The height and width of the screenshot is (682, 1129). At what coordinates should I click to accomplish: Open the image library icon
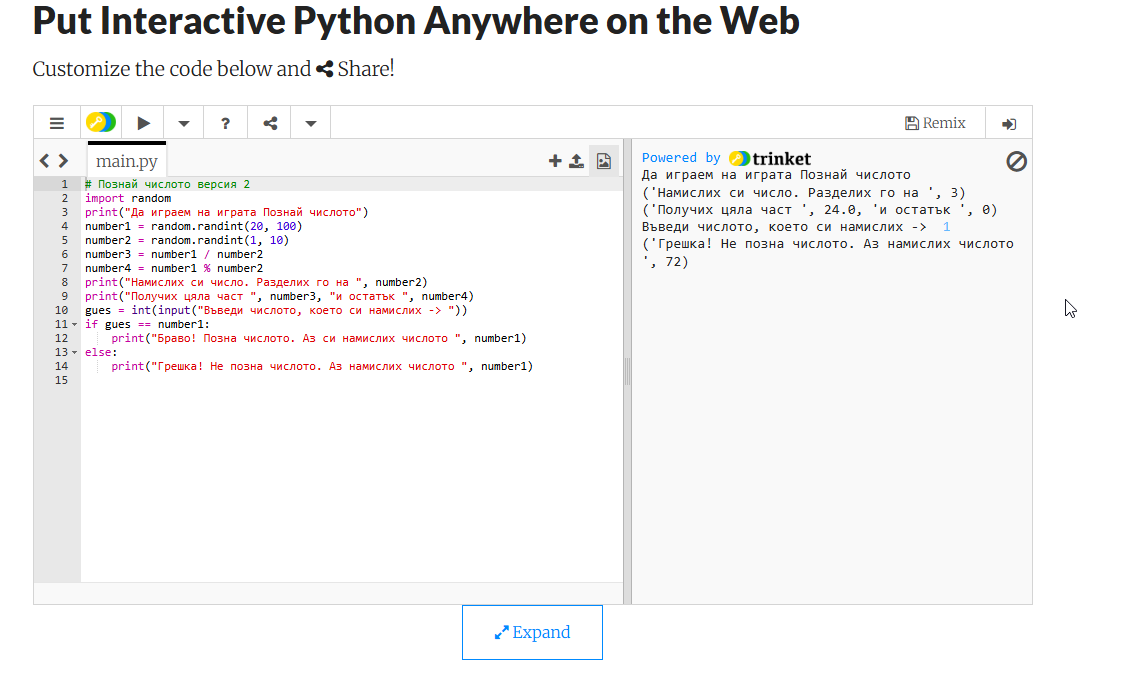tap(603, 161)
